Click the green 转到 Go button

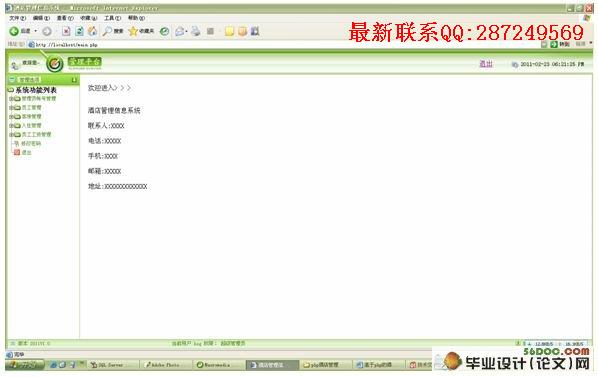point(560,45)
